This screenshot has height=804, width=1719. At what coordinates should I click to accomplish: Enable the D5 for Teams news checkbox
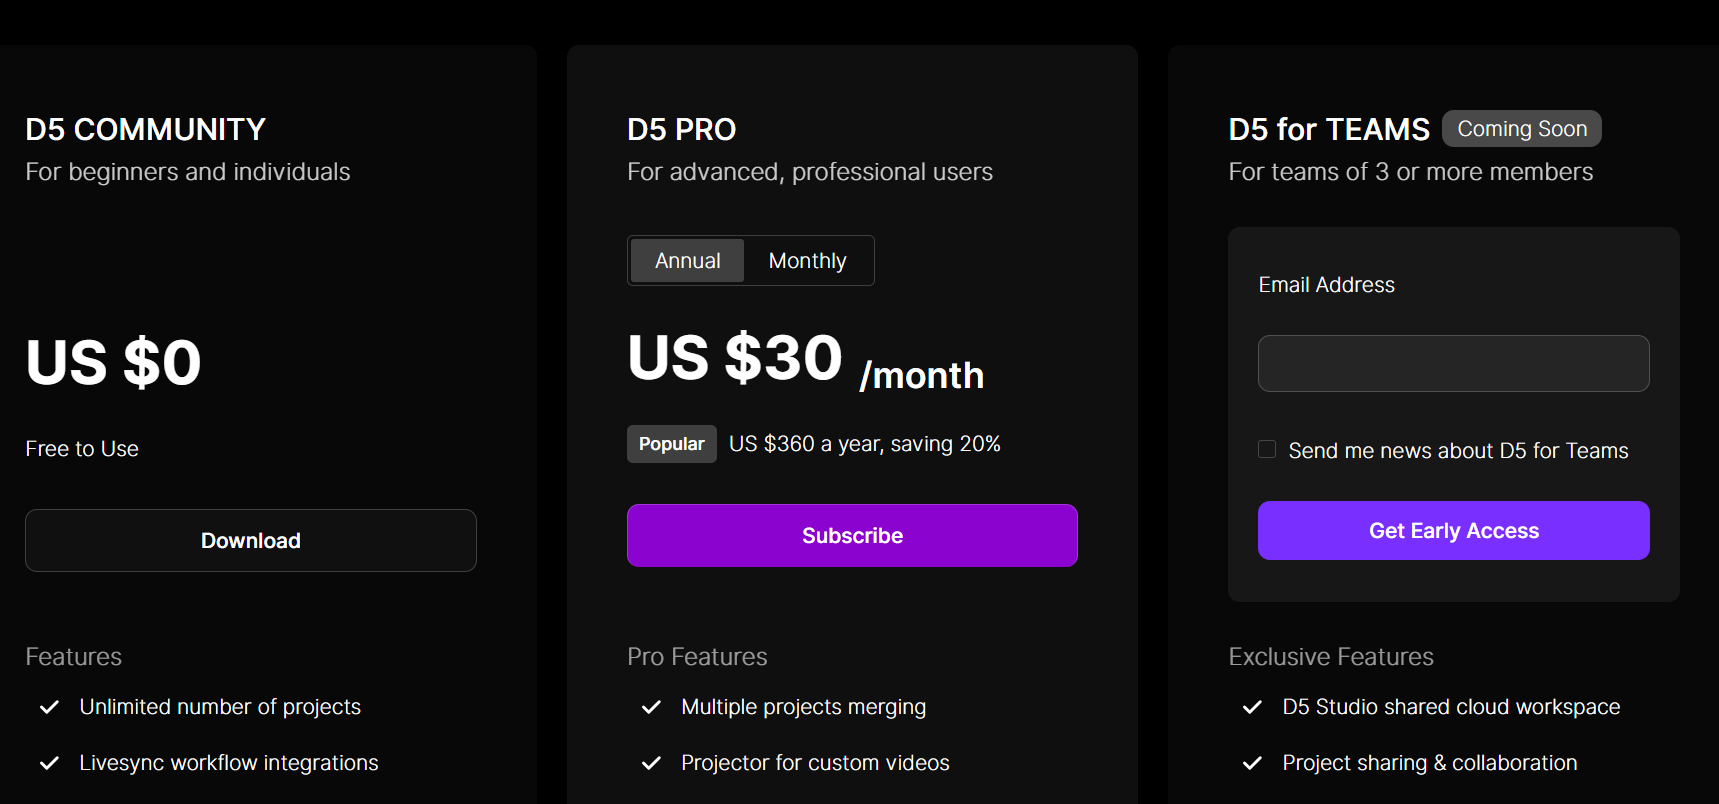click(1267, 450)
